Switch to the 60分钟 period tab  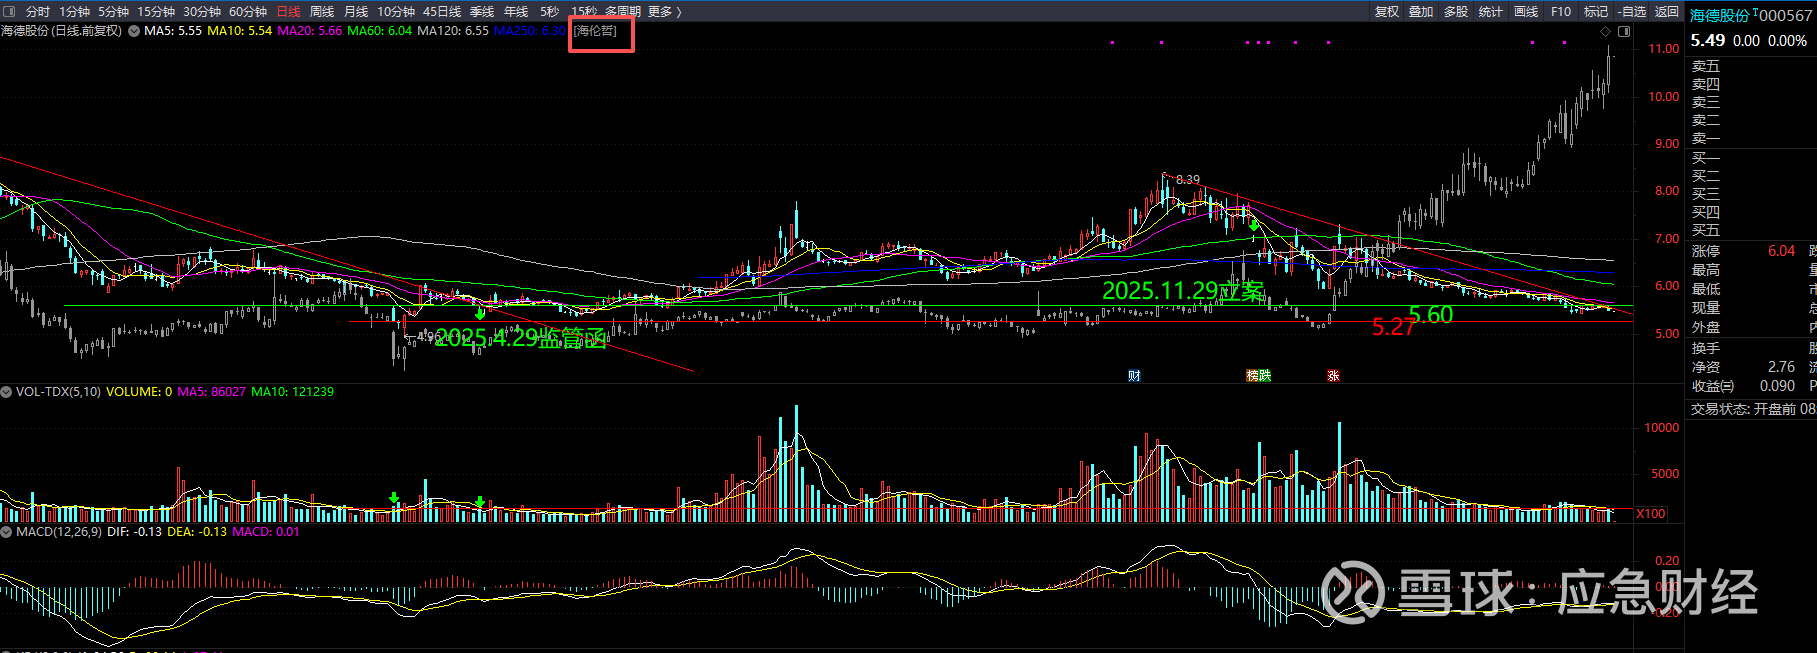tap(247, 11)
